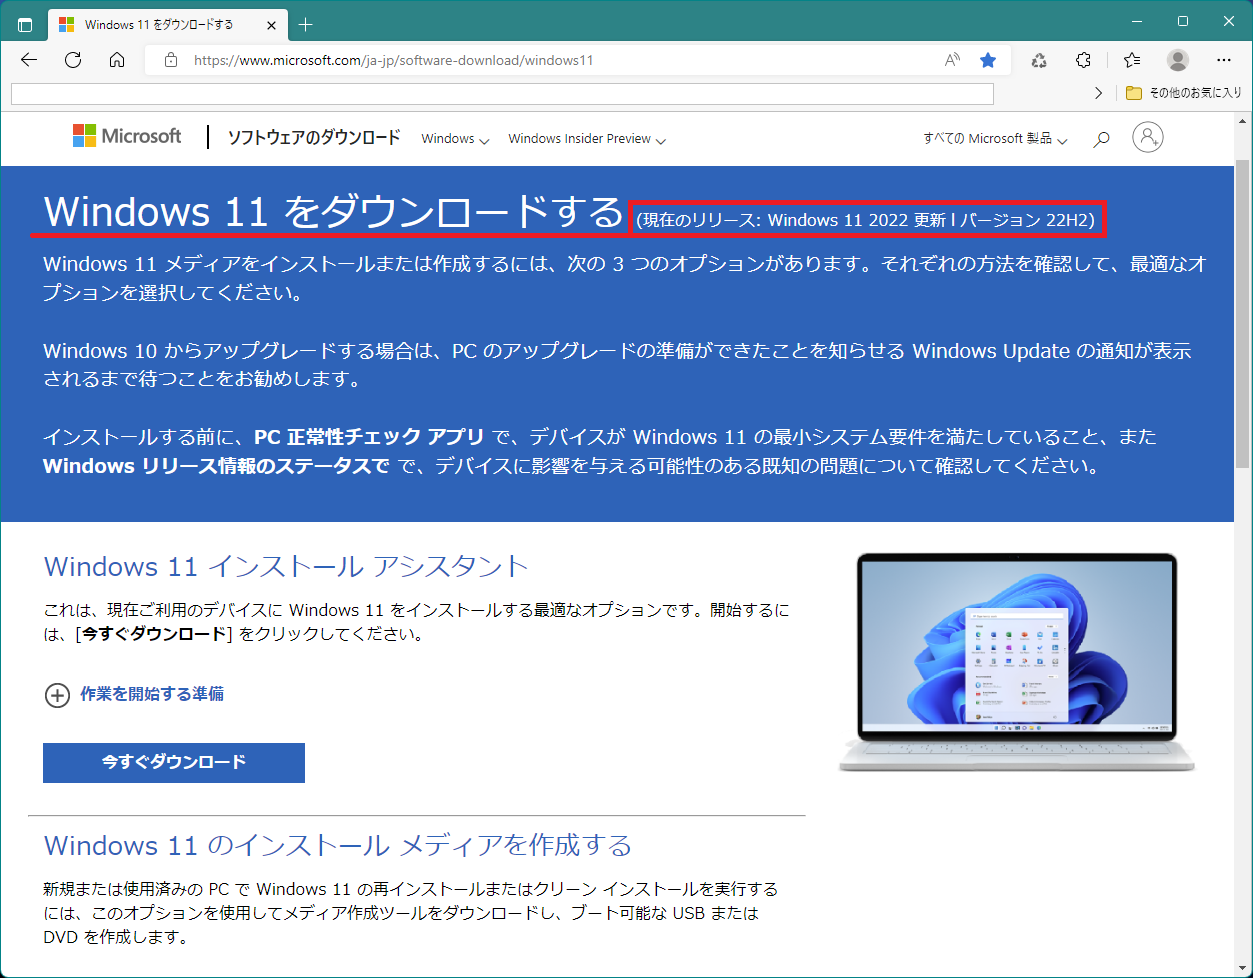Image resolution: width=1253 pixels, height=978 pixels.
Task: Start Read Aloud for the page
Action: (x=950, y=60)
